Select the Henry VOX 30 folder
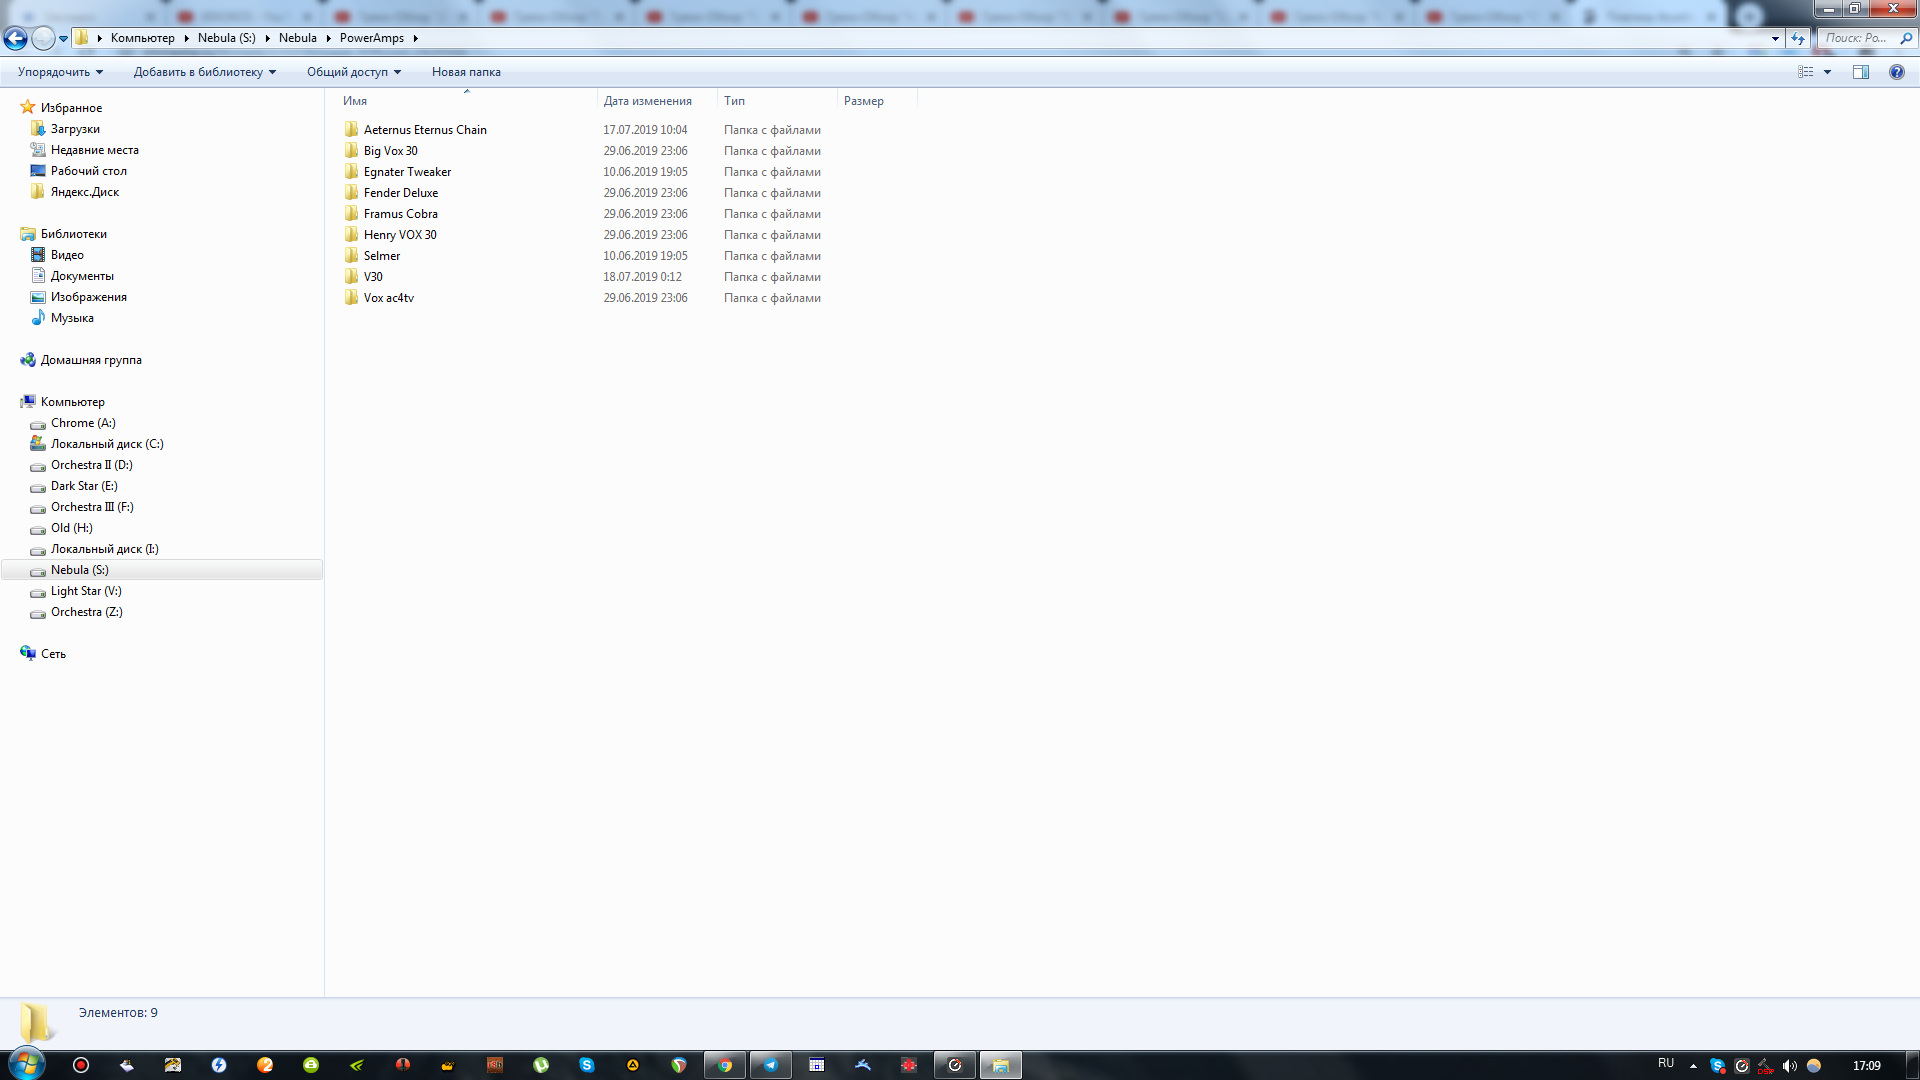This screenshot has width=1920, height=1080. 400,235
